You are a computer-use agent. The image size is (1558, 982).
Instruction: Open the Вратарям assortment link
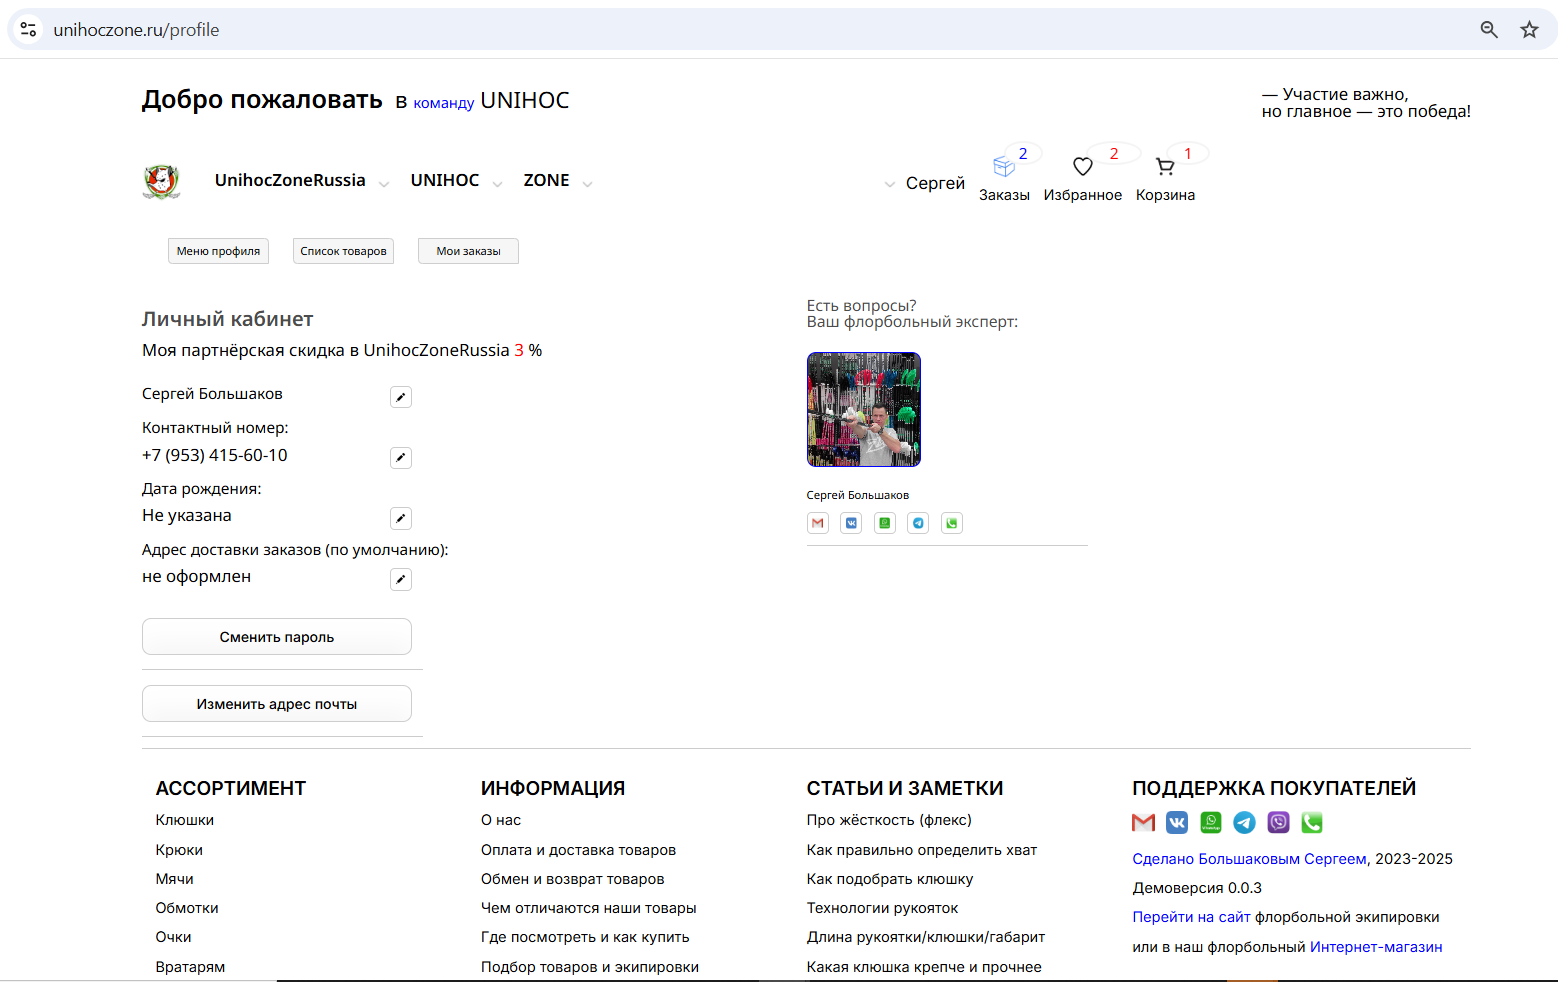pyautogui.click(x=190, y=967)
